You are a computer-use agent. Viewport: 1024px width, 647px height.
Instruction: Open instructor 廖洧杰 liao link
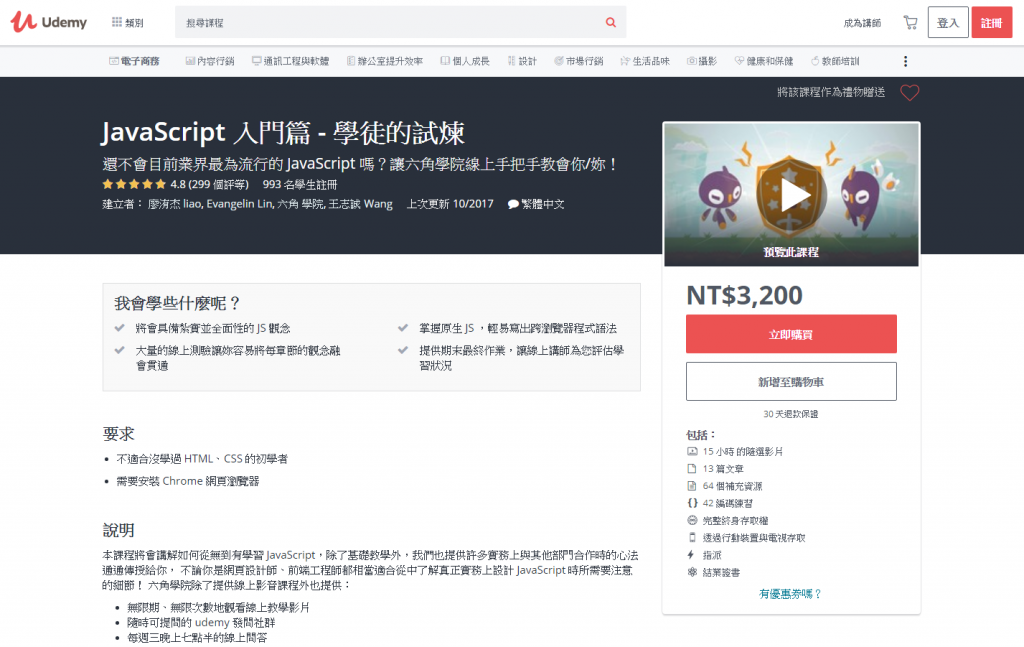[175, 204]
